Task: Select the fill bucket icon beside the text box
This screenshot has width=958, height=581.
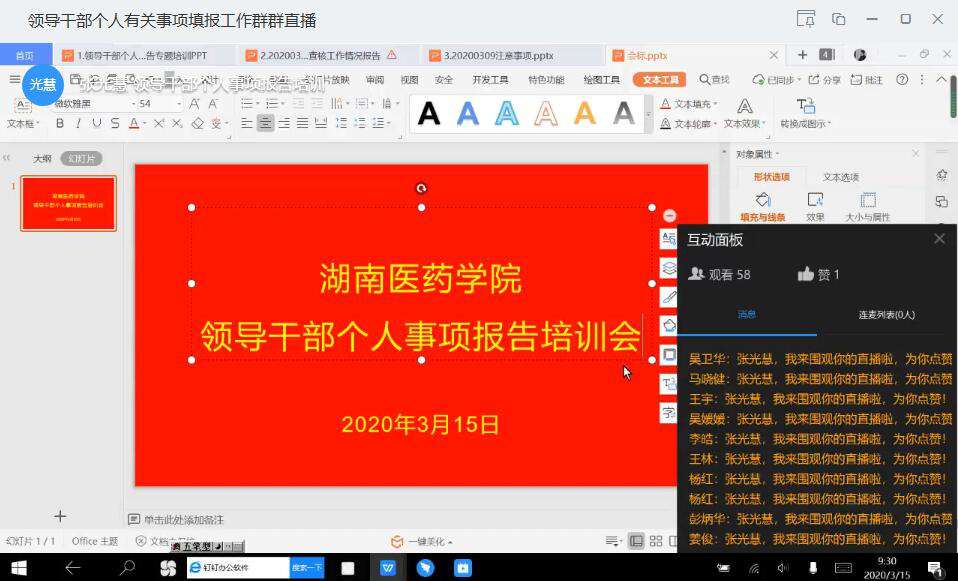Action: tap(669, 325)
